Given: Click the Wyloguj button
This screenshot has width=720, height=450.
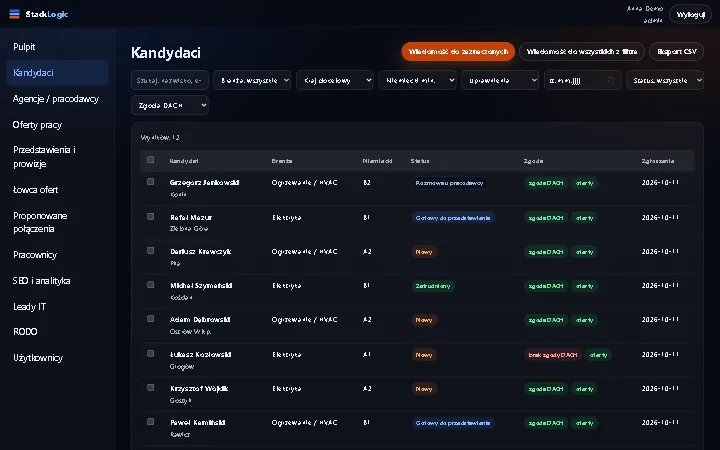Looking at the screenshot, I should (x=690, y=14).
